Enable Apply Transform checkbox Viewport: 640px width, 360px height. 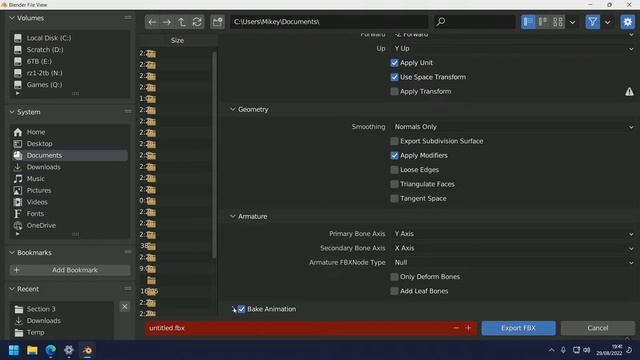click(394, 91)
